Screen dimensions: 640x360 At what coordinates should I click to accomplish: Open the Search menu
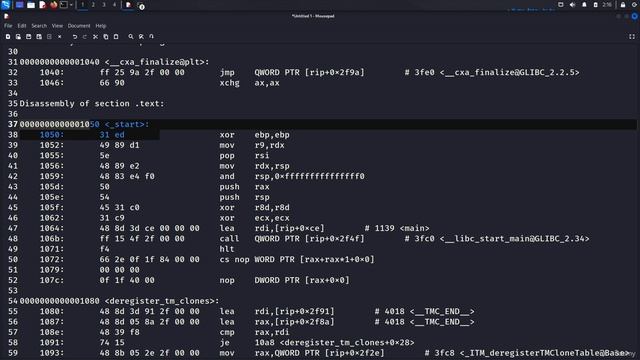pos(39,26)
